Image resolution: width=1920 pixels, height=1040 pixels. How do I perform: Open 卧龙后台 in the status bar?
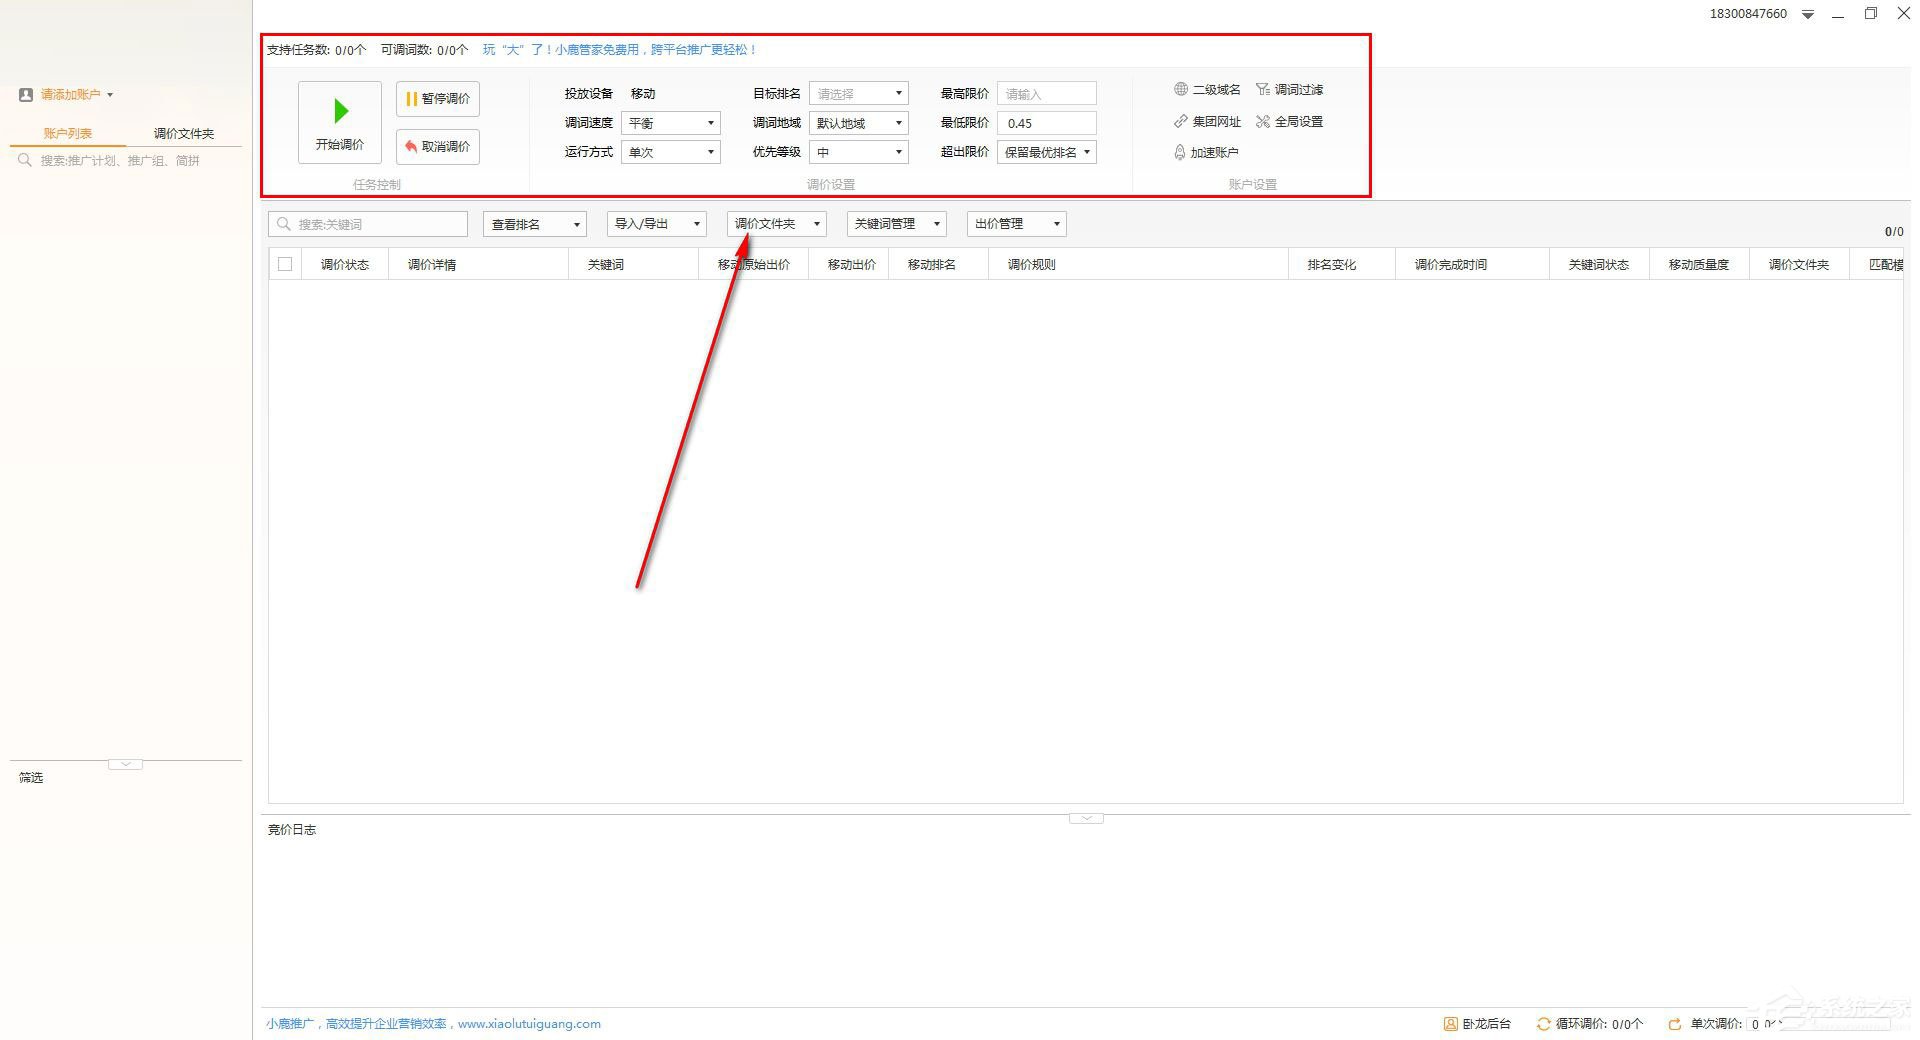coord(1477,1024)
